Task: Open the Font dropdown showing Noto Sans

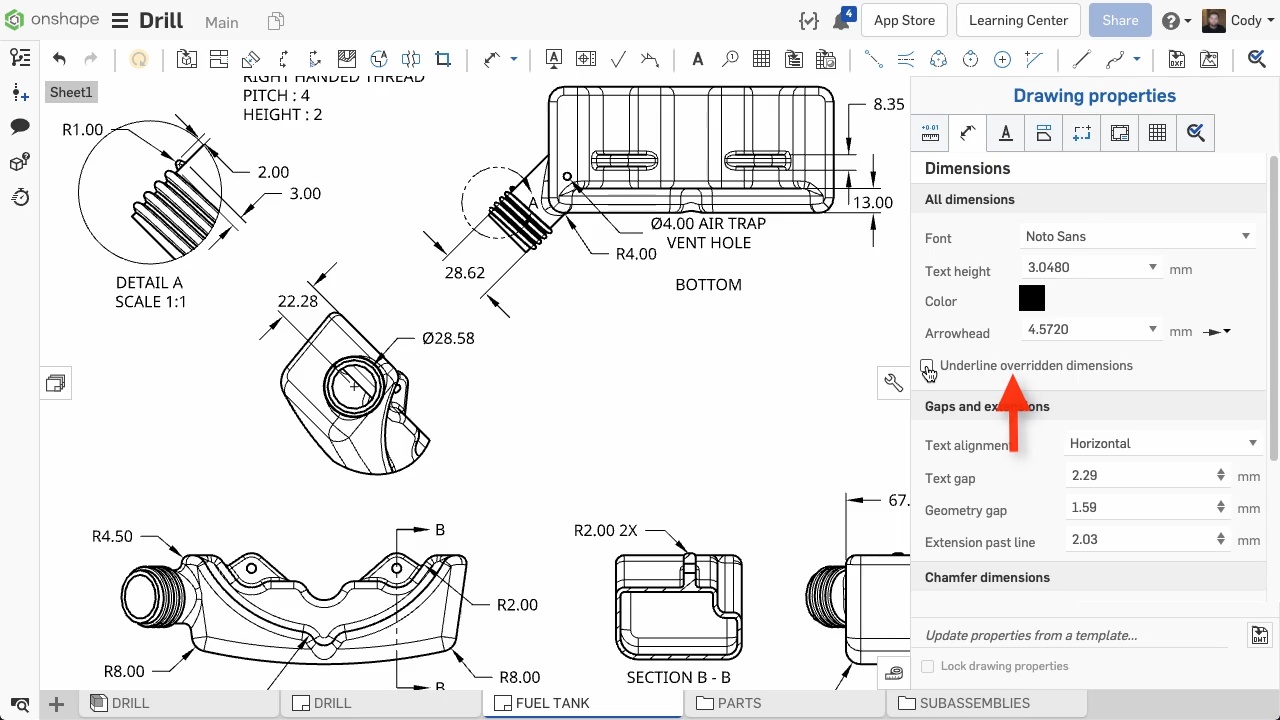Action: click(x=1138, y=237)
